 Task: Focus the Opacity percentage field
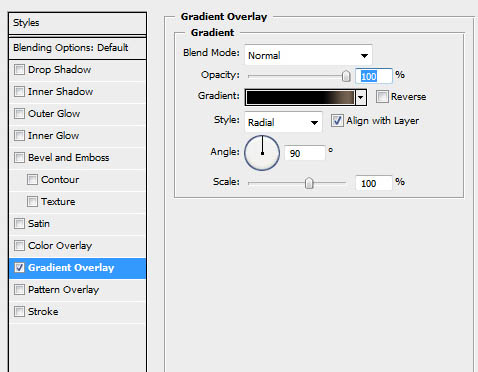374,76
